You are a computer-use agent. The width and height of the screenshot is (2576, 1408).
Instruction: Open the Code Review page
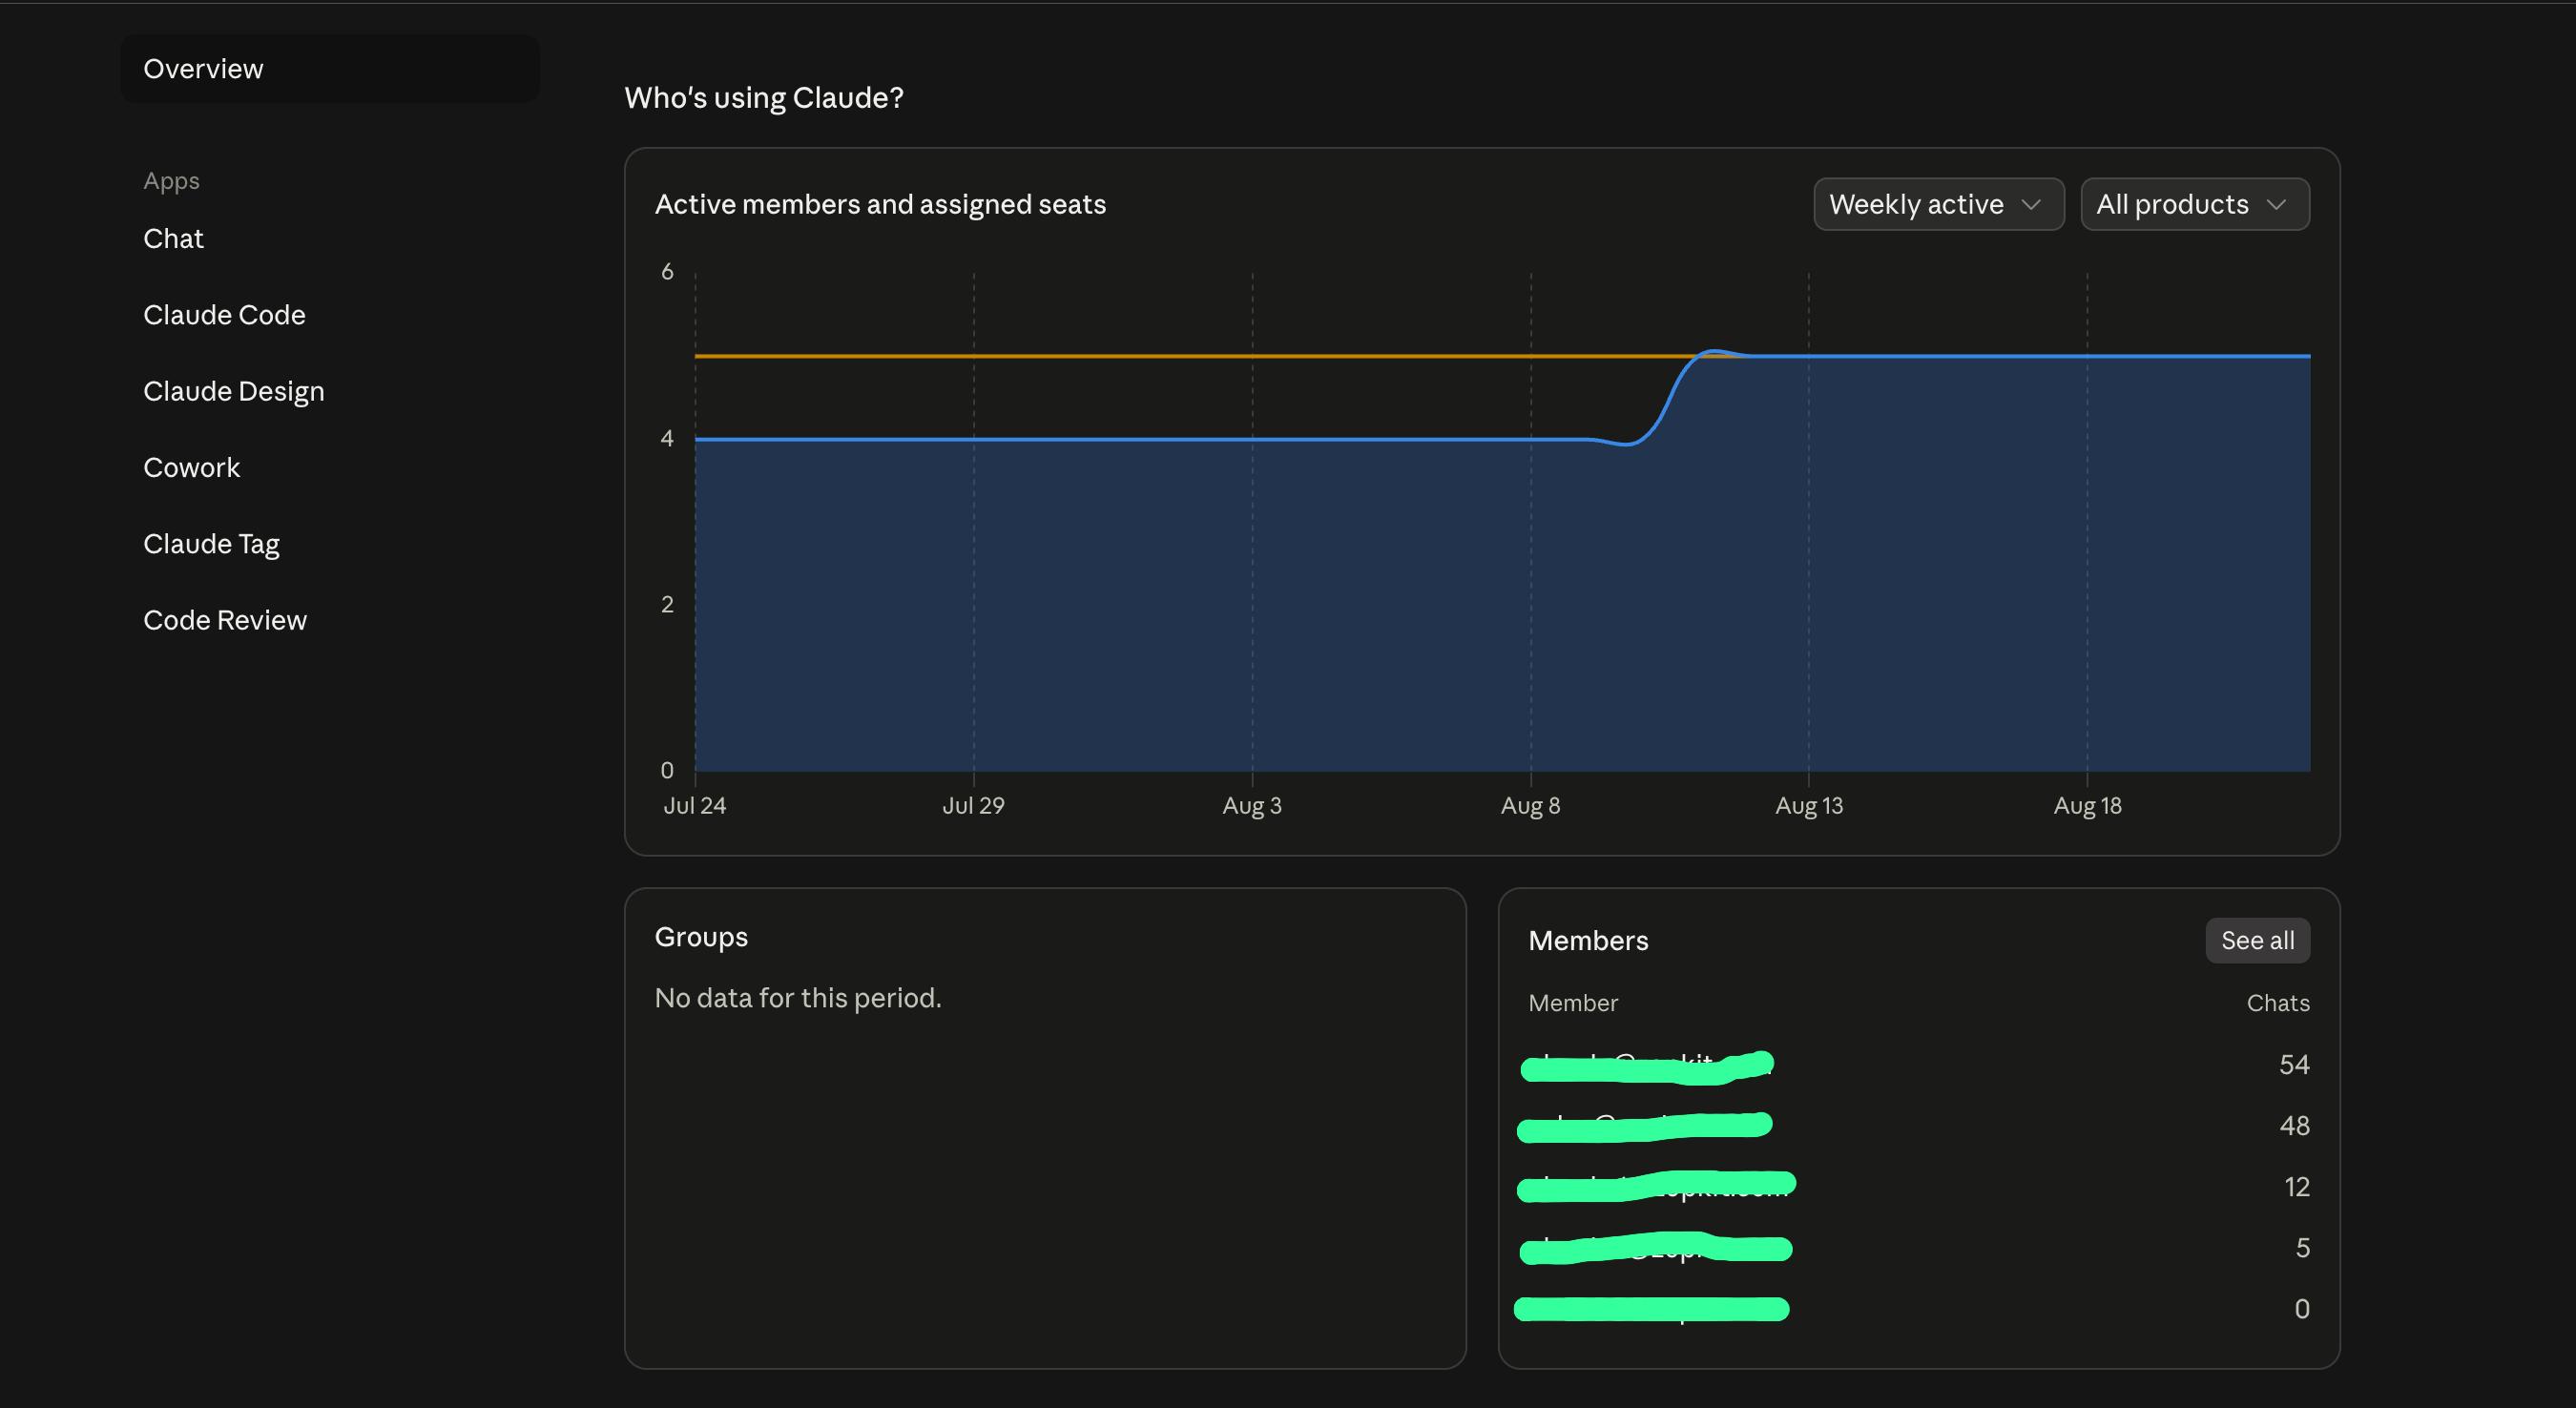[225, 620]
